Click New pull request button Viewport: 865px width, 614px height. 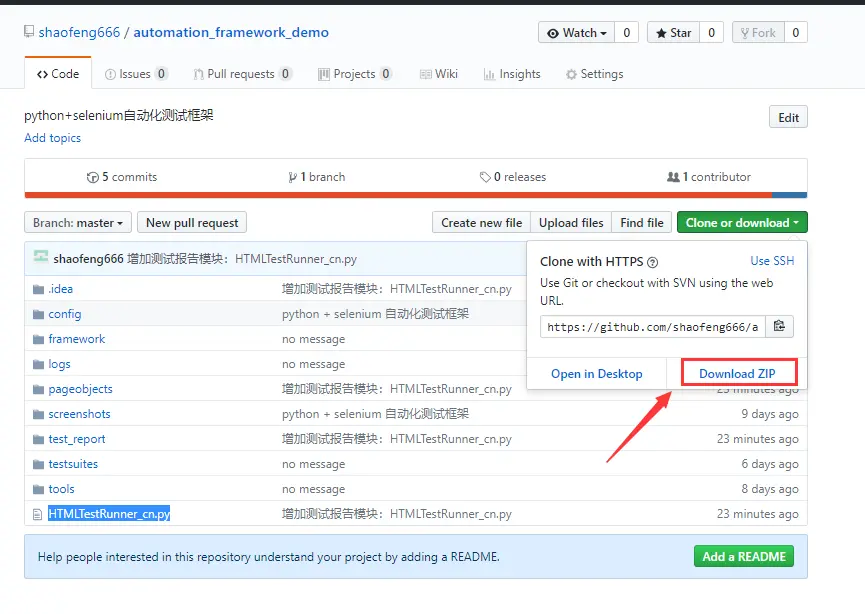pos(192,223)
